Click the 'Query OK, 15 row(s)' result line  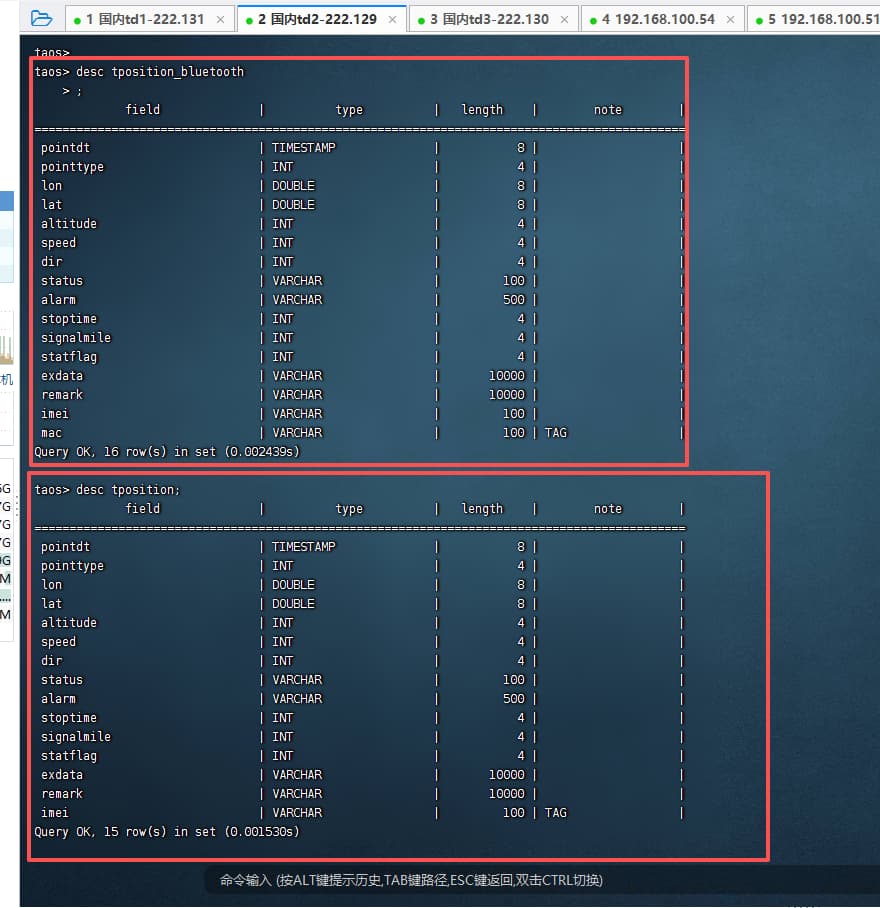click(x=166, y=831)
